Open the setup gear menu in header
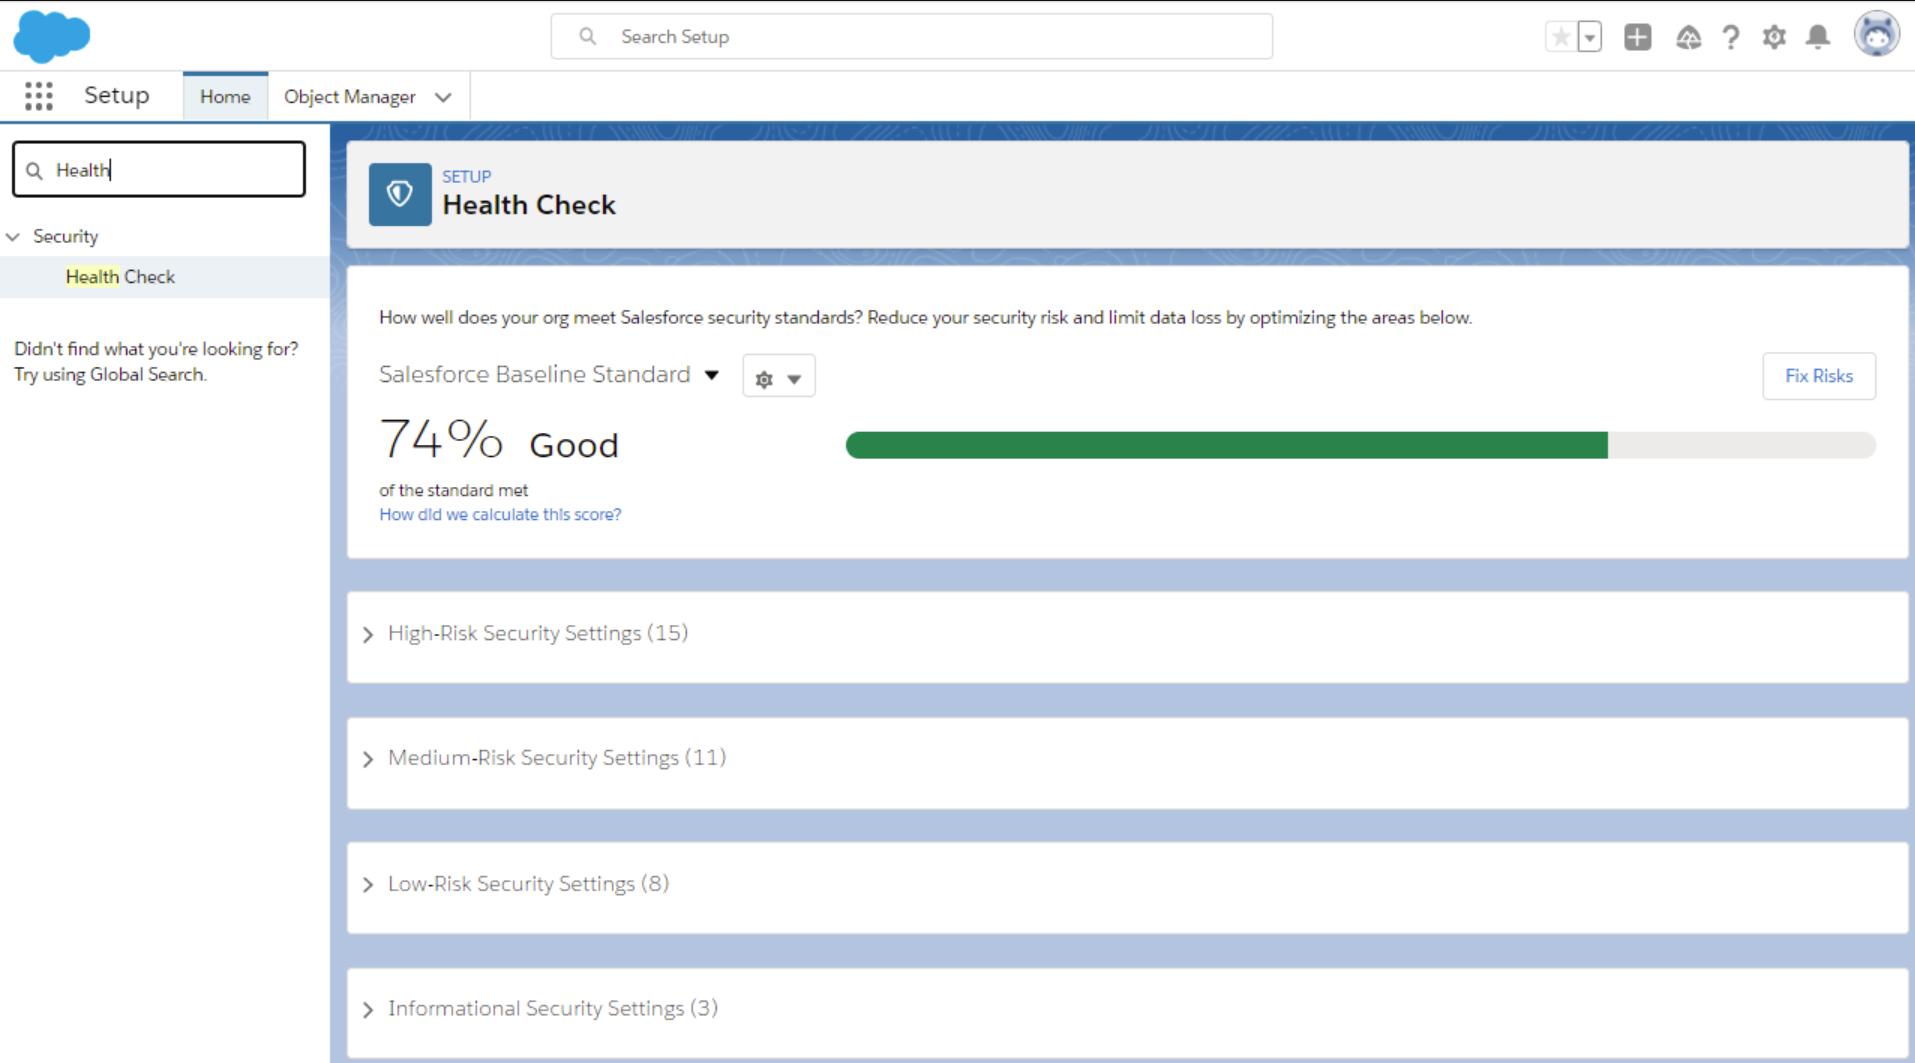 1774,37
